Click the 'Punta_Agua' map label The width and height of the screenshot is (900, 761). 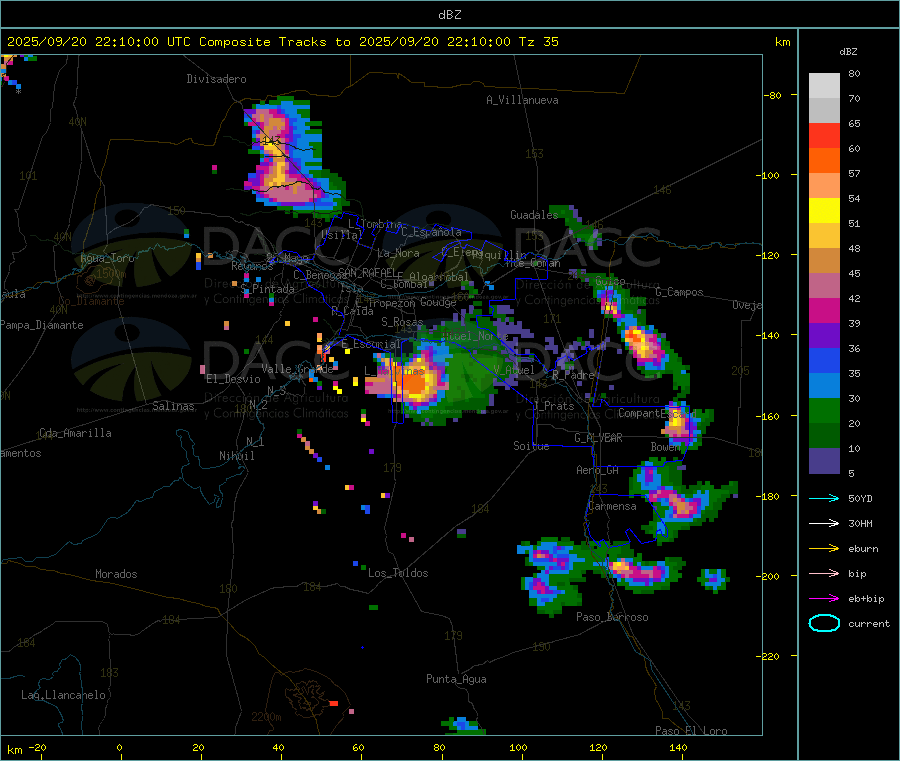456,679
